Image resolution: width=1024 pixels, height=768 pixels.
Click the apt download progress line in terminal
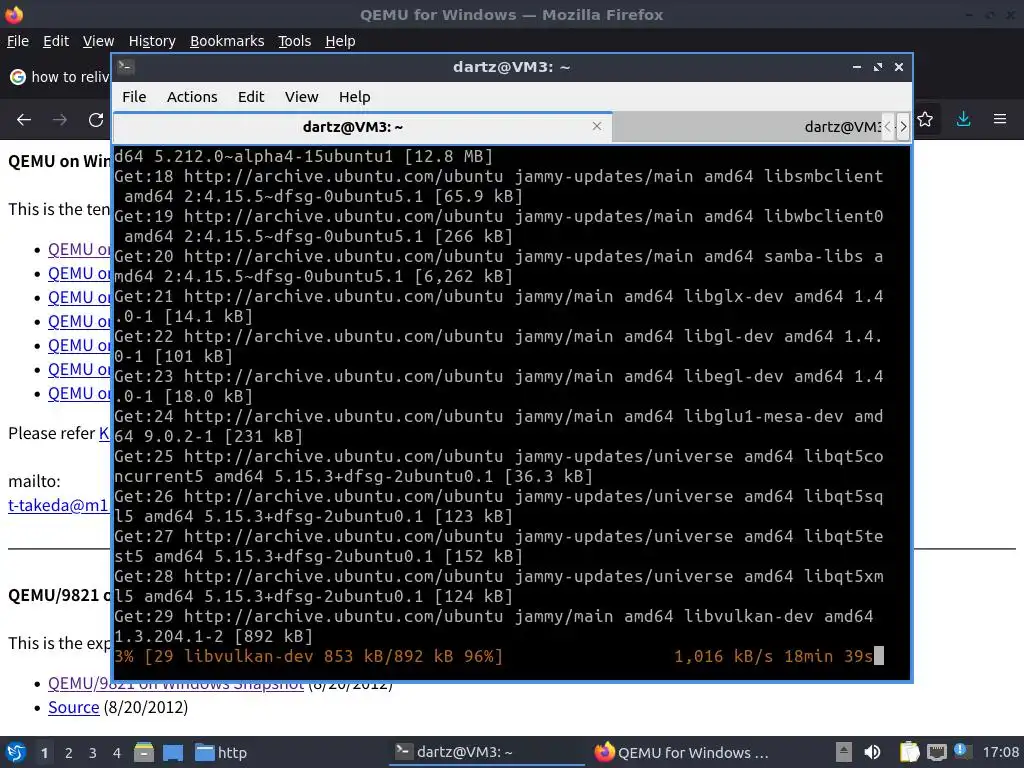coord(499,656)
